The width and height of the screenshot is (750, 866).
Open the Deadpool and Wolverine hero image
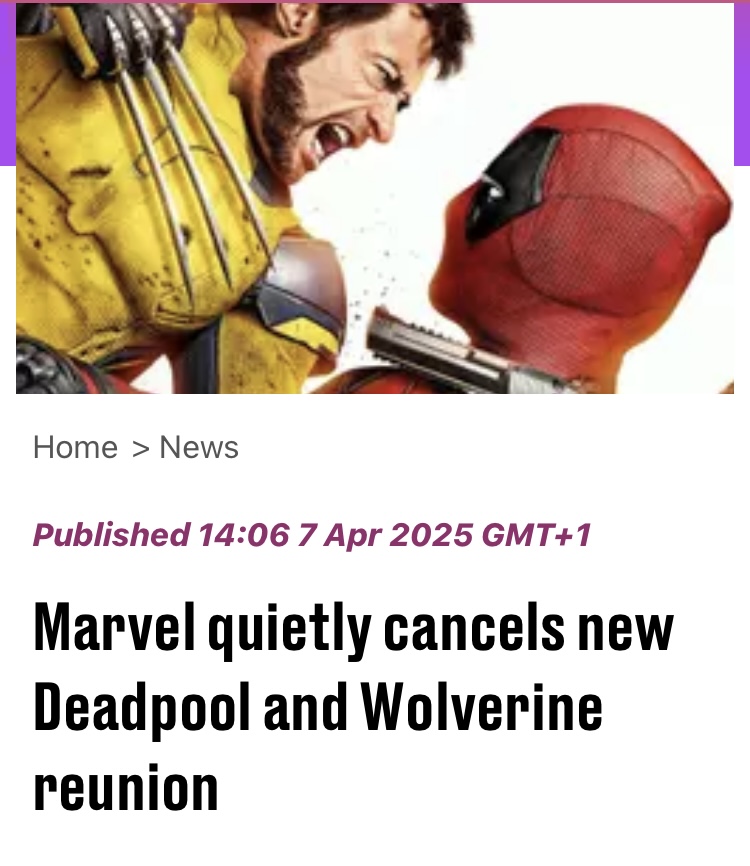[x=375, y=198]
